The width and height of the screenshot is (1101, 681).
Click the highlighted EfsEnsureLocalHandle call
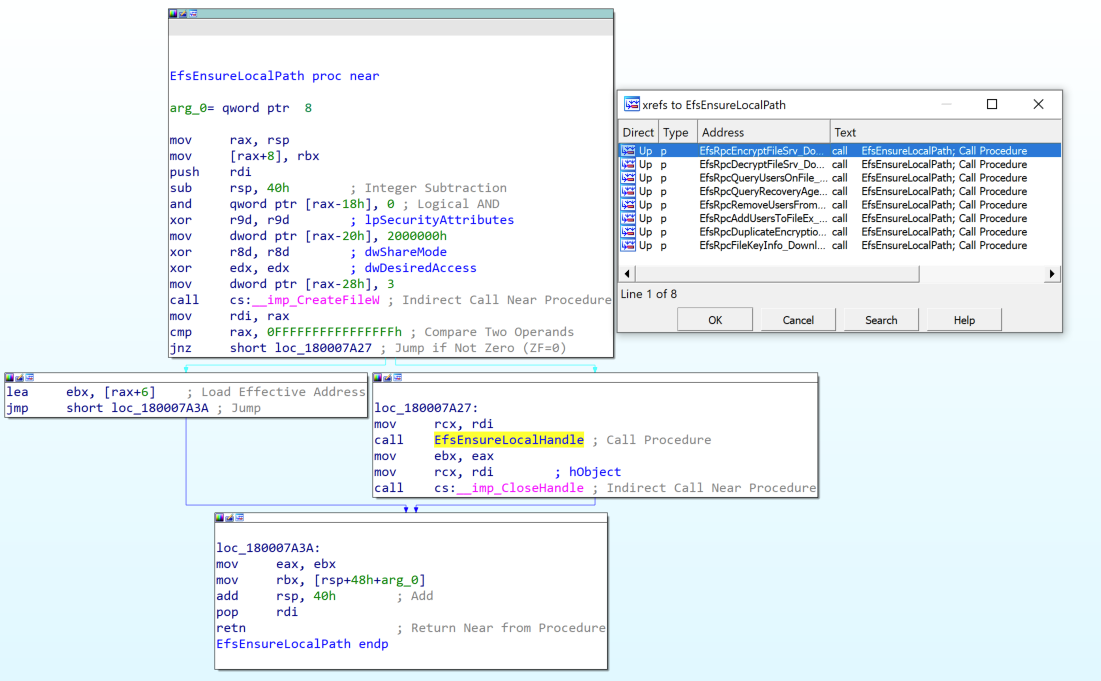point(508,440)
